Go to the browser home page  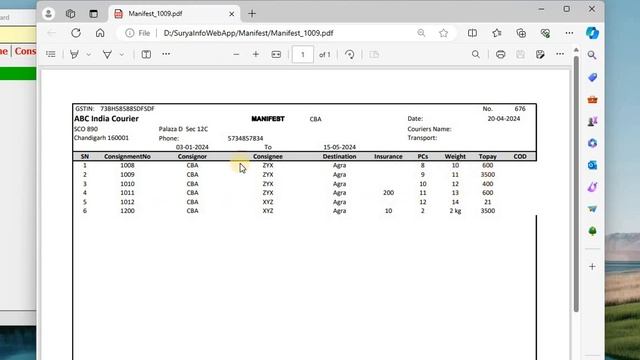[100, 33]
